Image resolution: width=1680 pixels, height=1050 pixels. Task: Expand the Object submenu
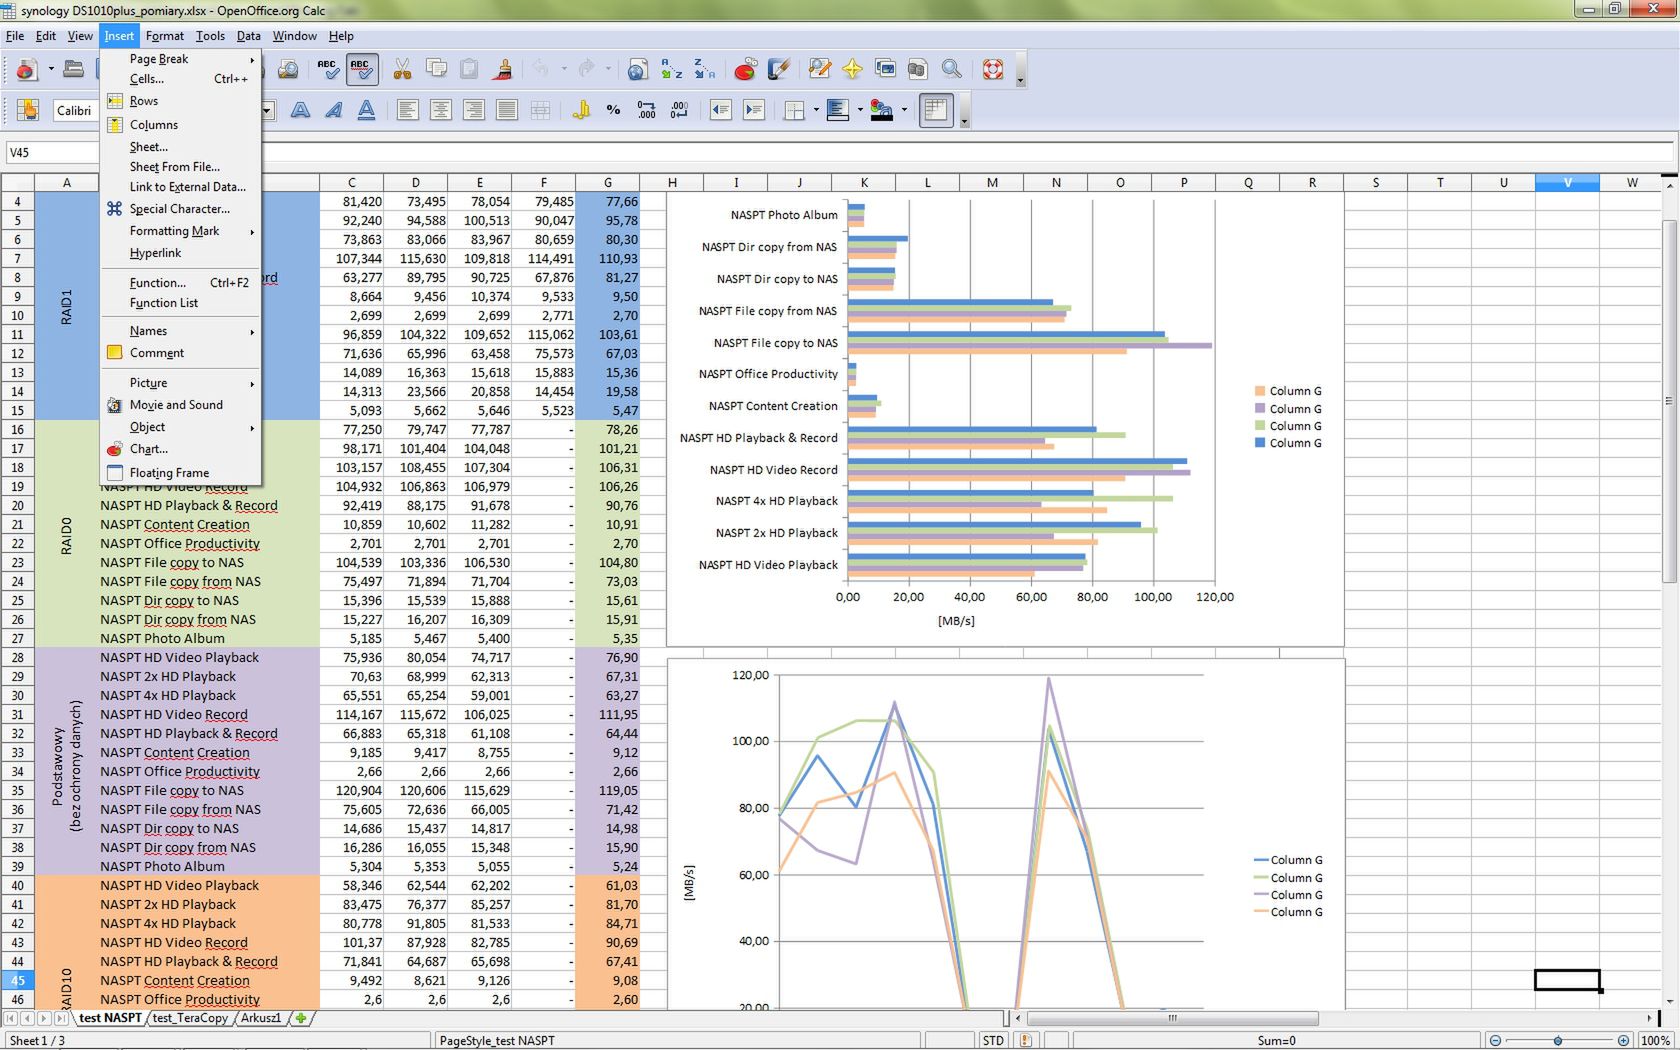coord(181,427)
